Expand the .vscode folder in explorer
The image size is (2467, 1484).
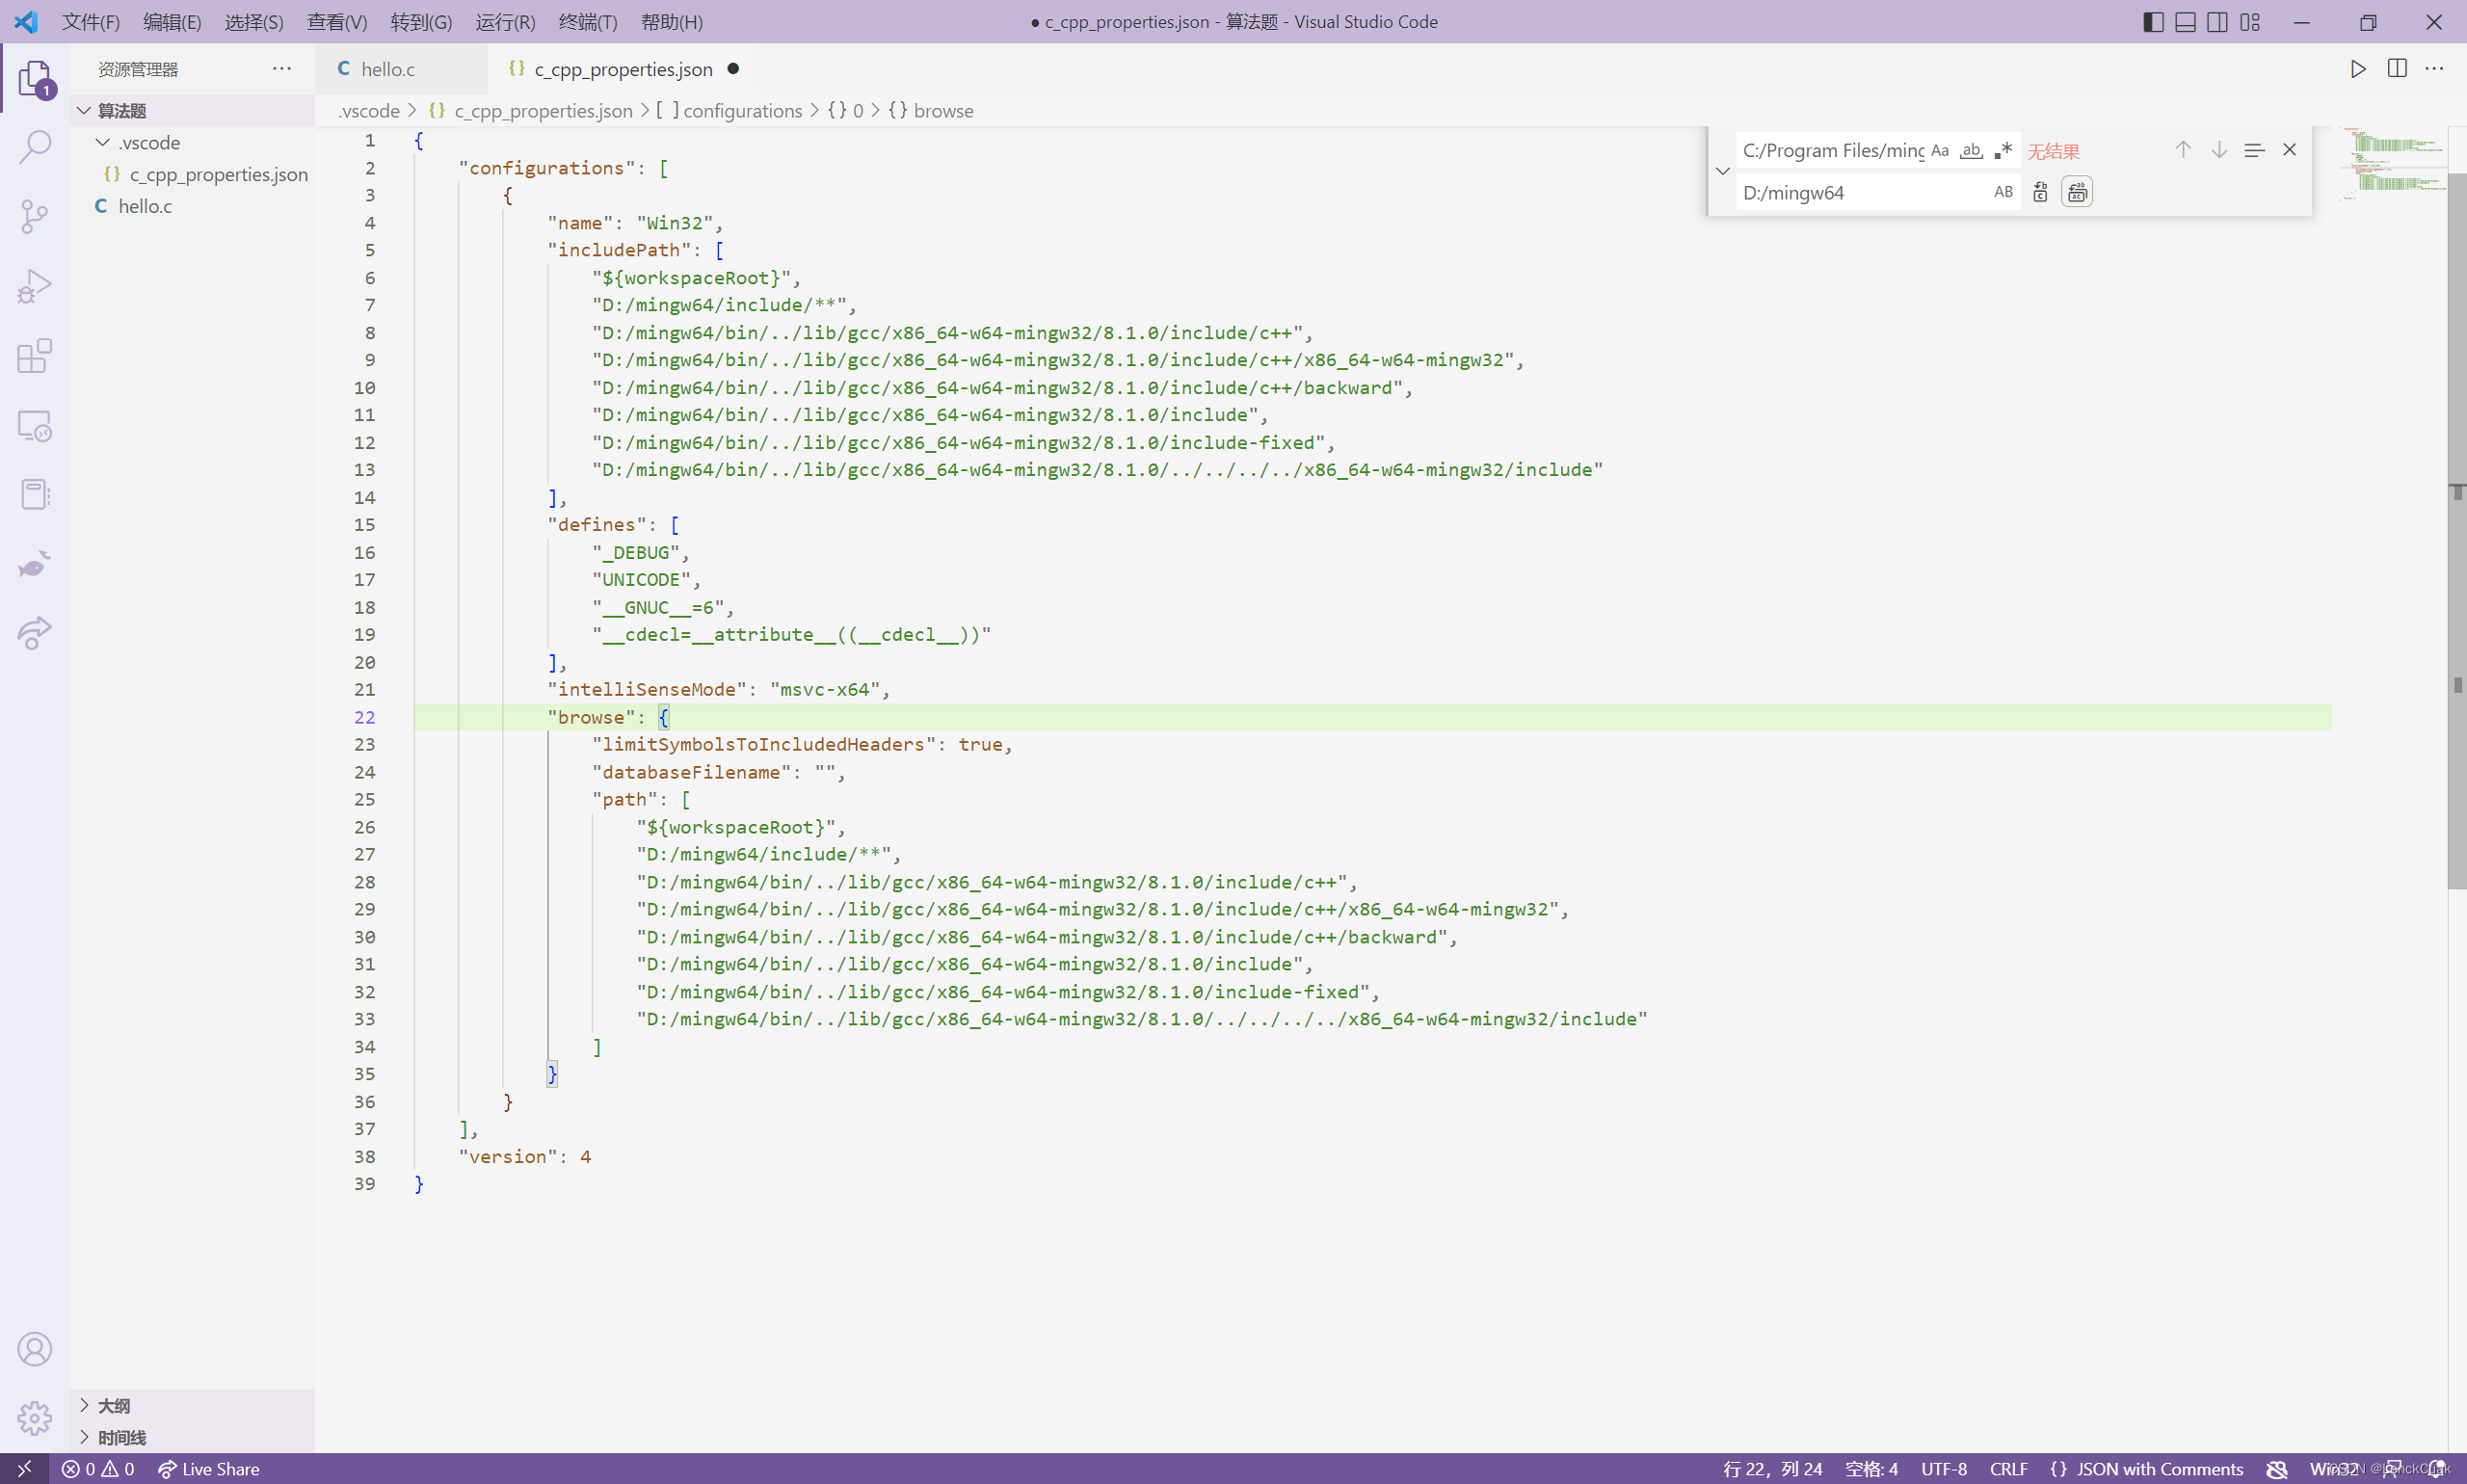click(153, 141)
